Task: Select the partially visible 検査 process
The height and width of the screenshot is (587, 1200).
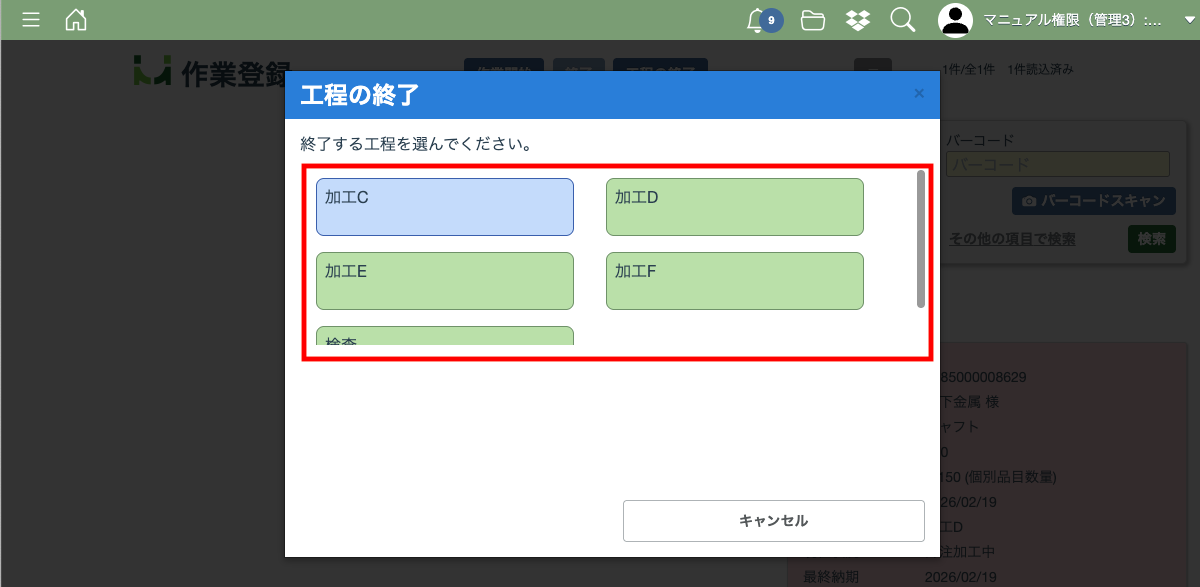Action: point(445,336)
